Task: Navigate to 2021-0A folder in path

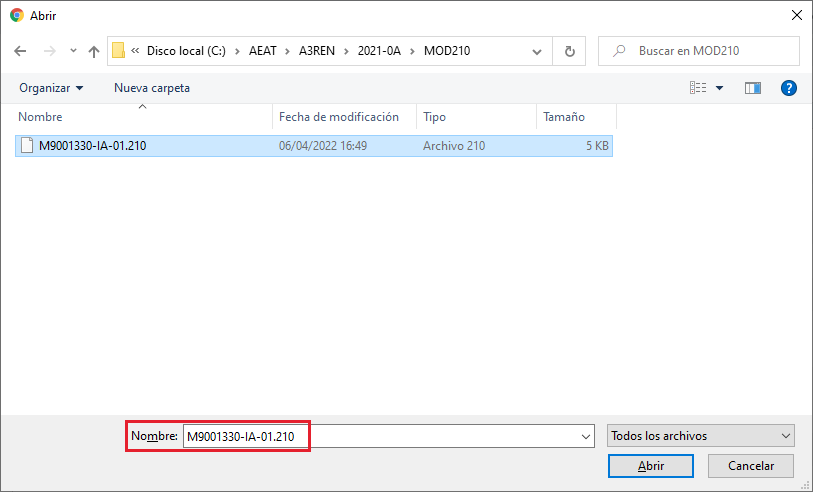Action: (x=379, y=51)
